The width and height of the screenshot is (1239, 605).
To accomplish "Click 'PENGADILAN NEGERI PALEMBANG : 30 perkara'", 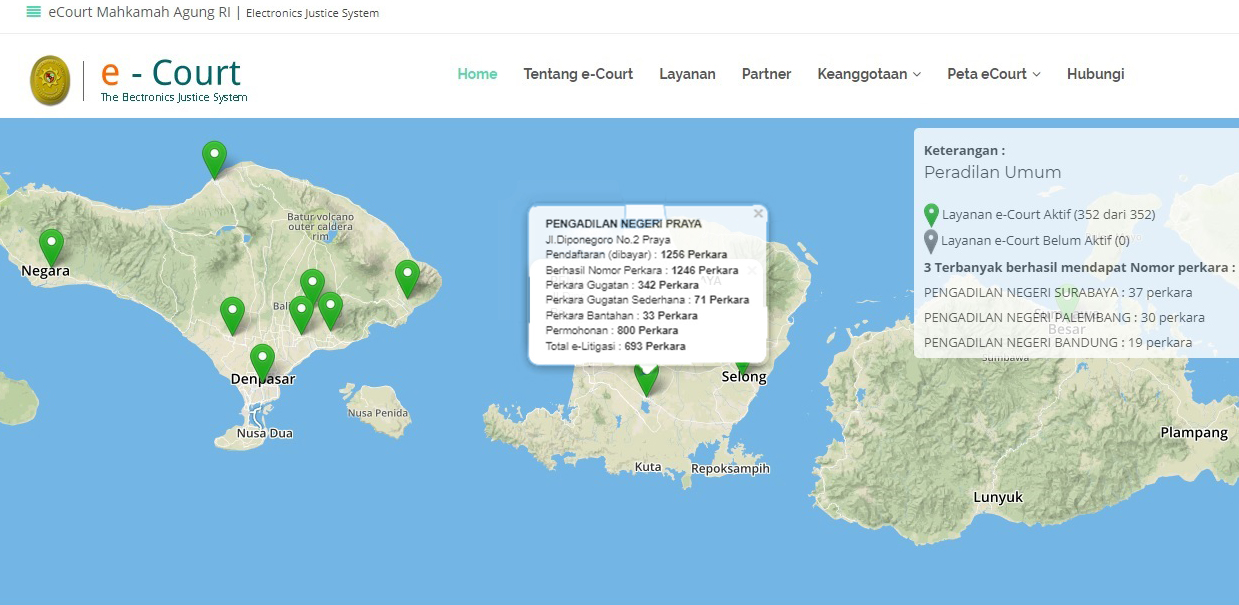I will (1064, 318).
